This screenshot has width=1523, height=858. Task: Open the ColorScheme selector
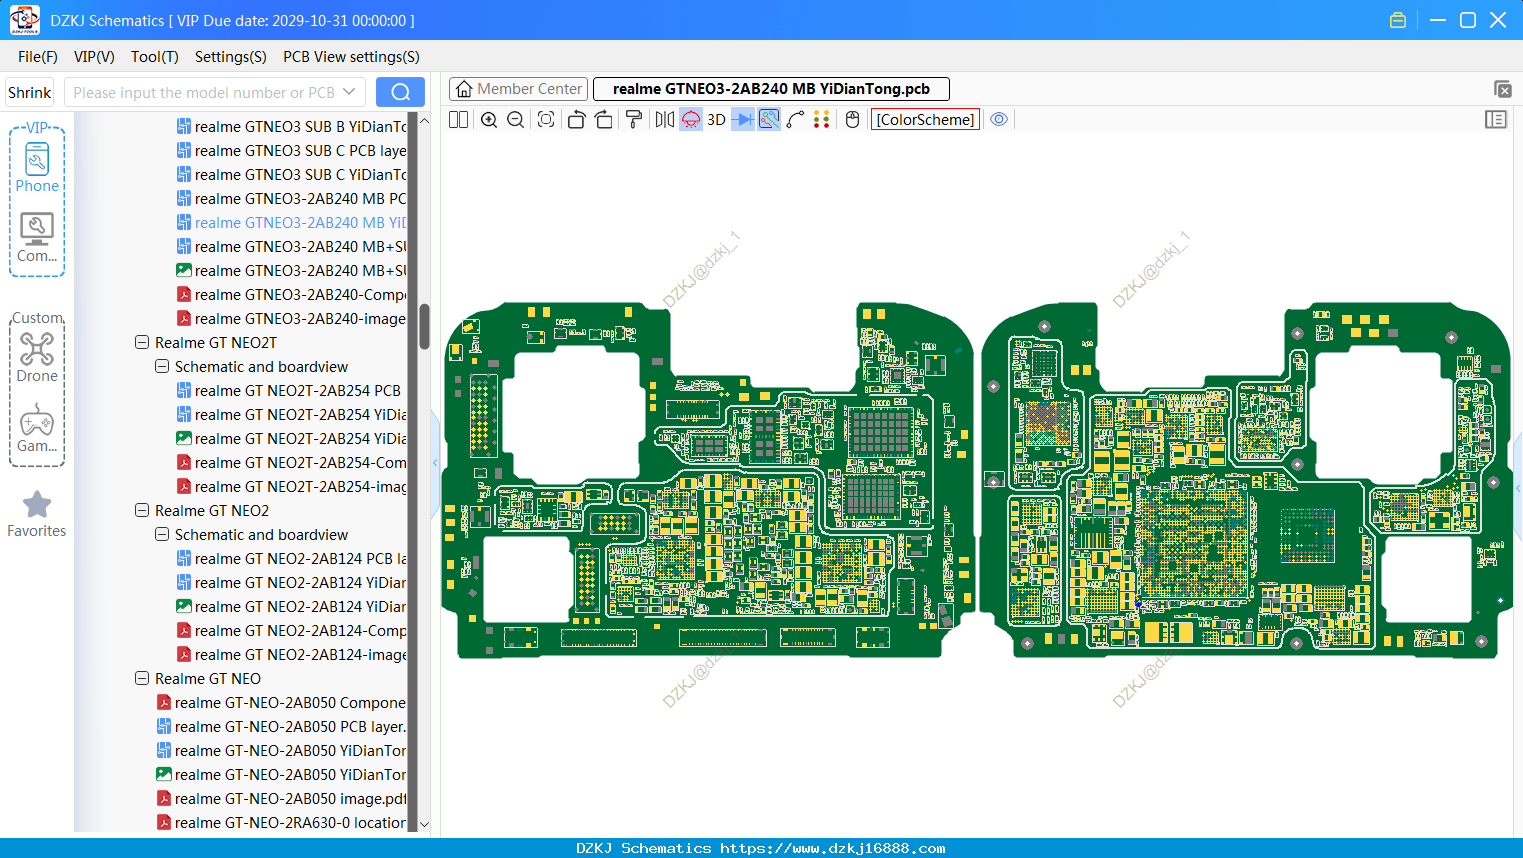point(925,120)
